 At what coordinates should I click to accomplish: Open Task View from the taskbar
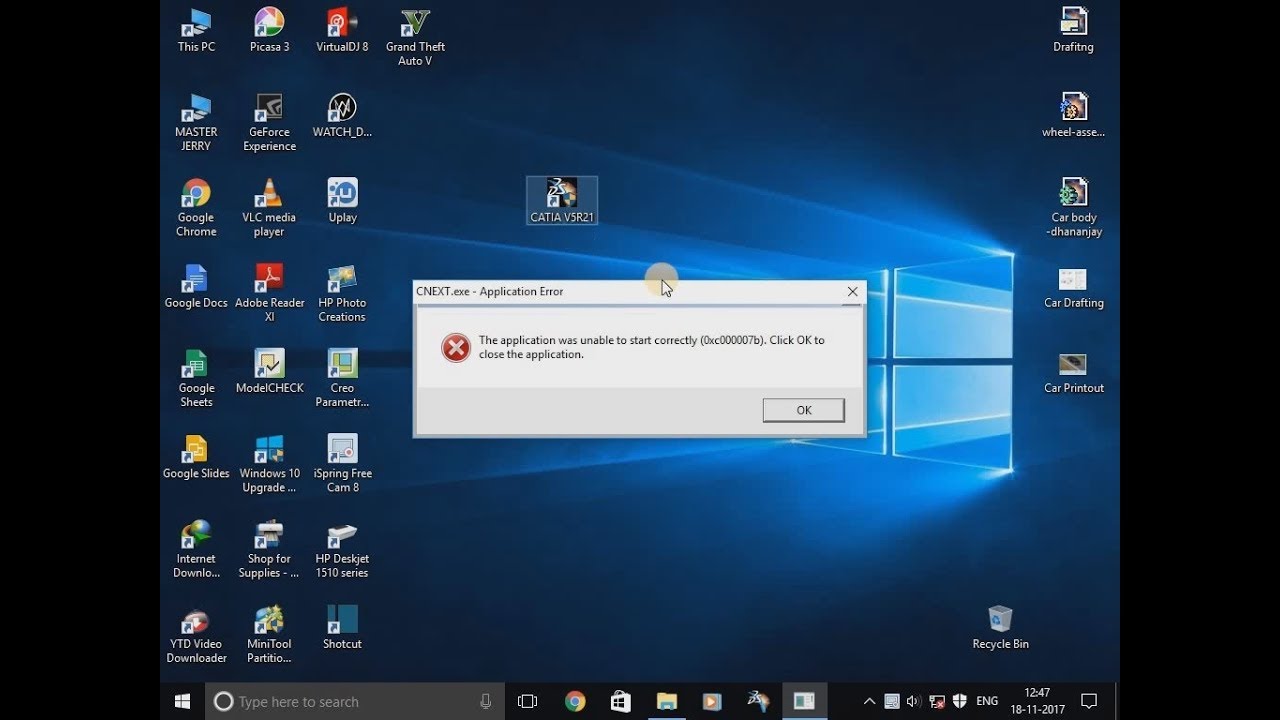point(527,701)
